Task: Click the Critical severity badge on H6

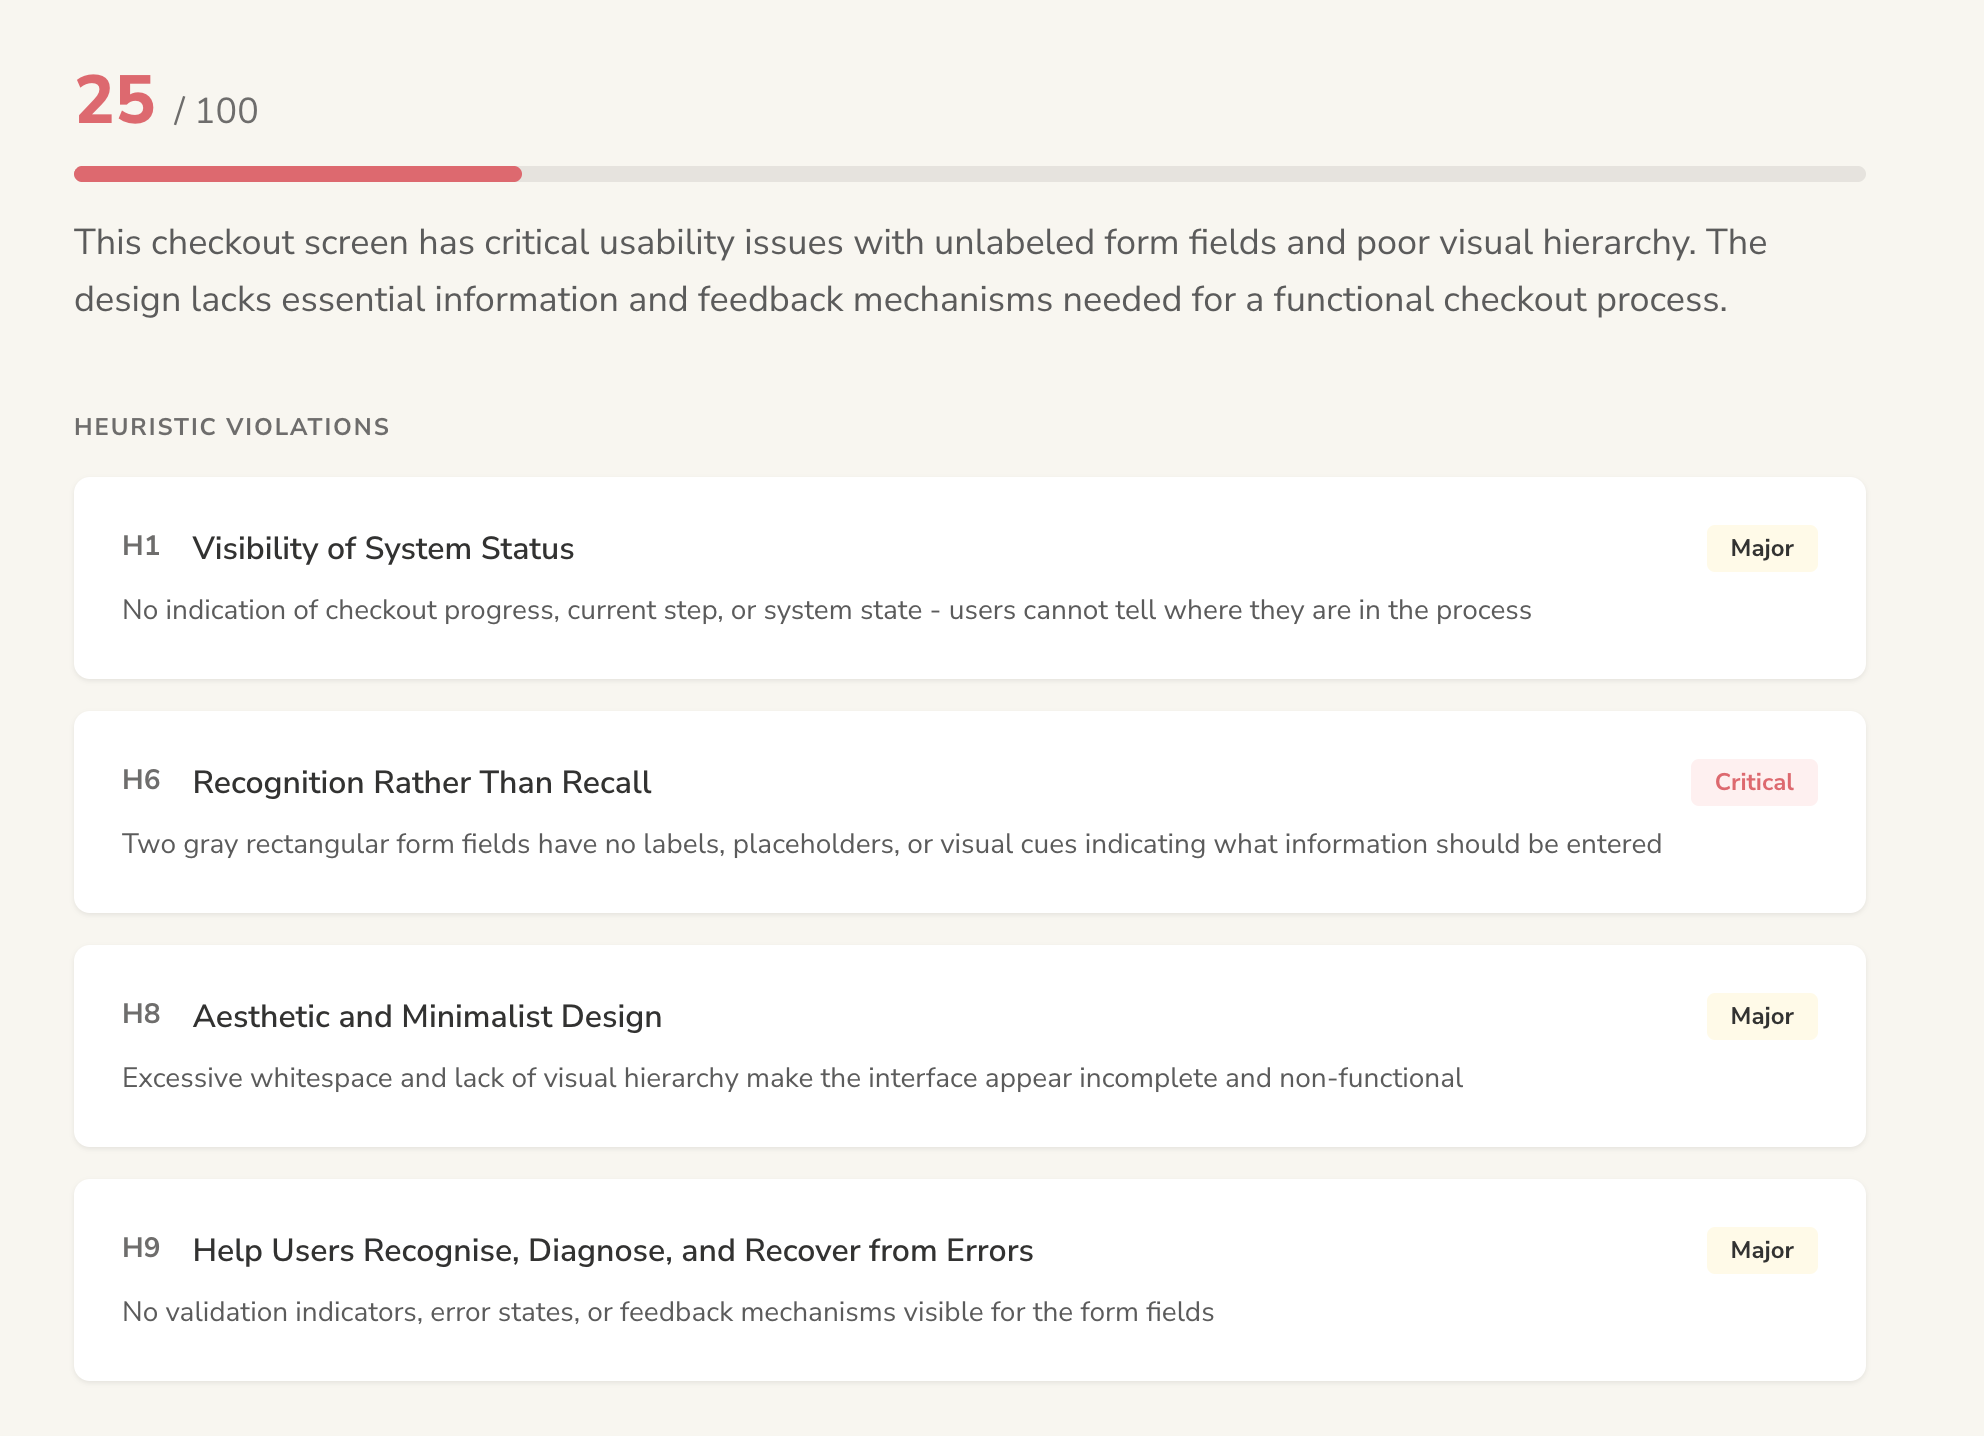Action: point(1754,782)
